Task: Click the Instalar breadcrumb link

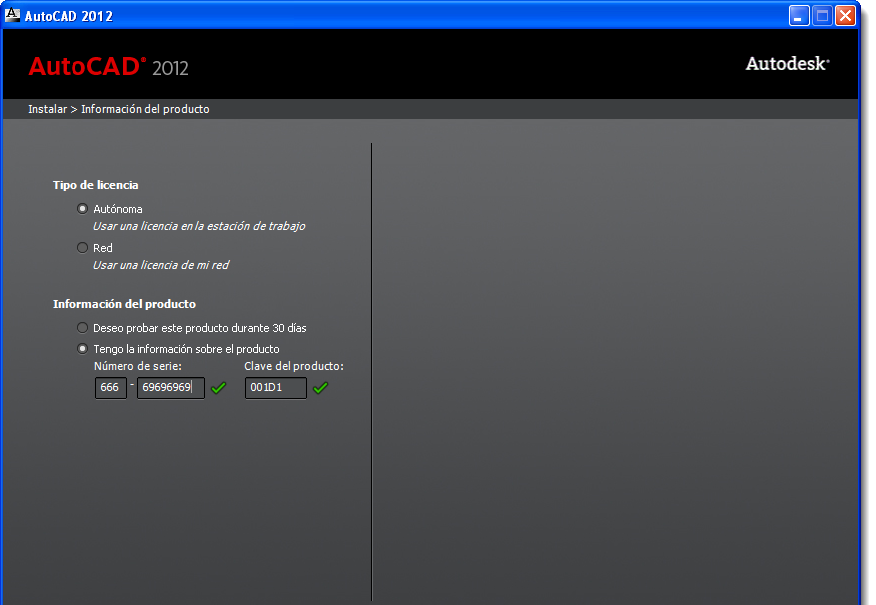Action: click(46, 109)
